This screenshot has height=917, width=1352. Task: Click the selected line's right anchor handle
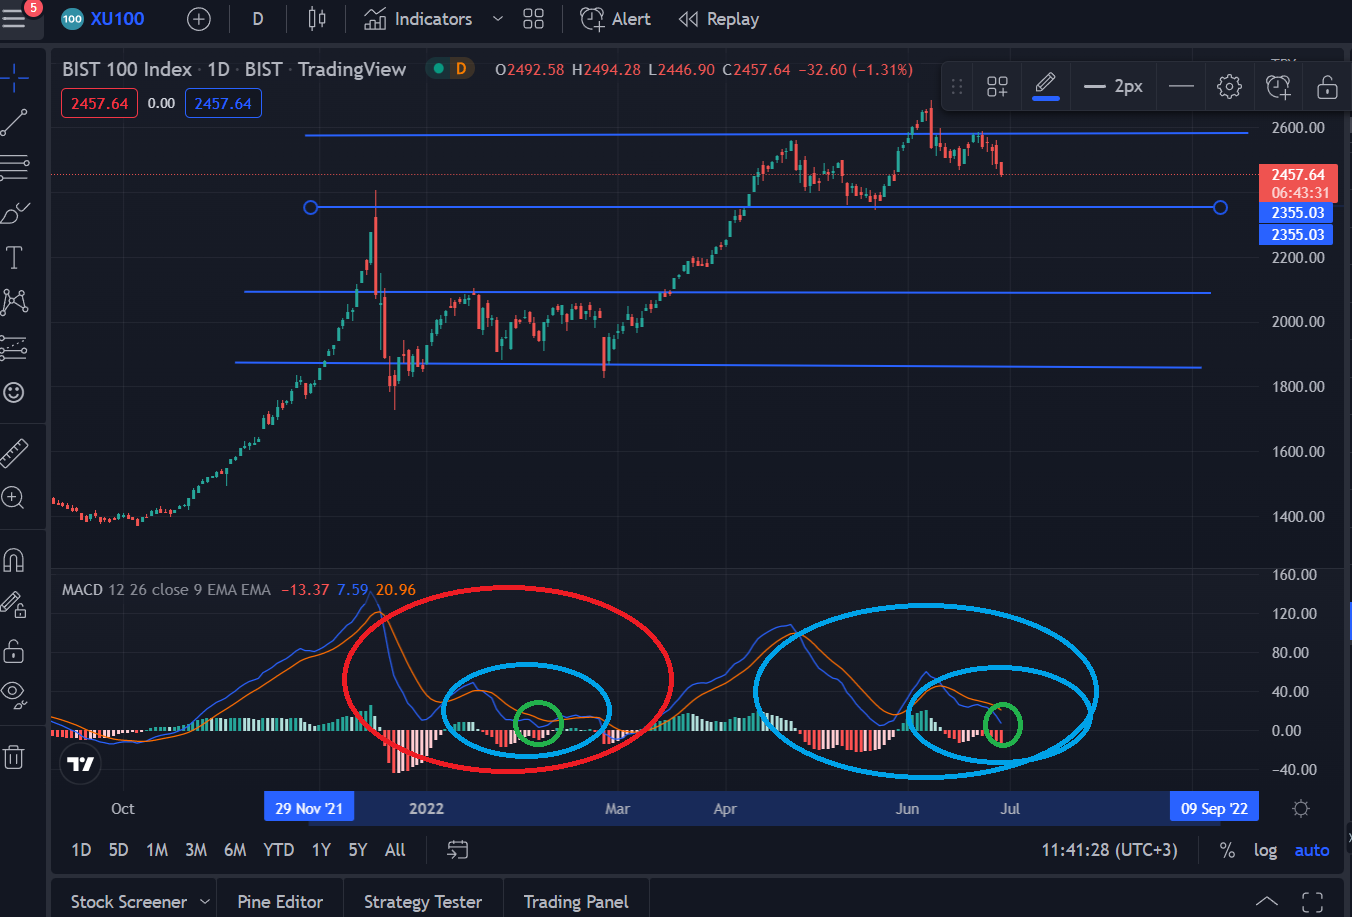coord(1220,207)
